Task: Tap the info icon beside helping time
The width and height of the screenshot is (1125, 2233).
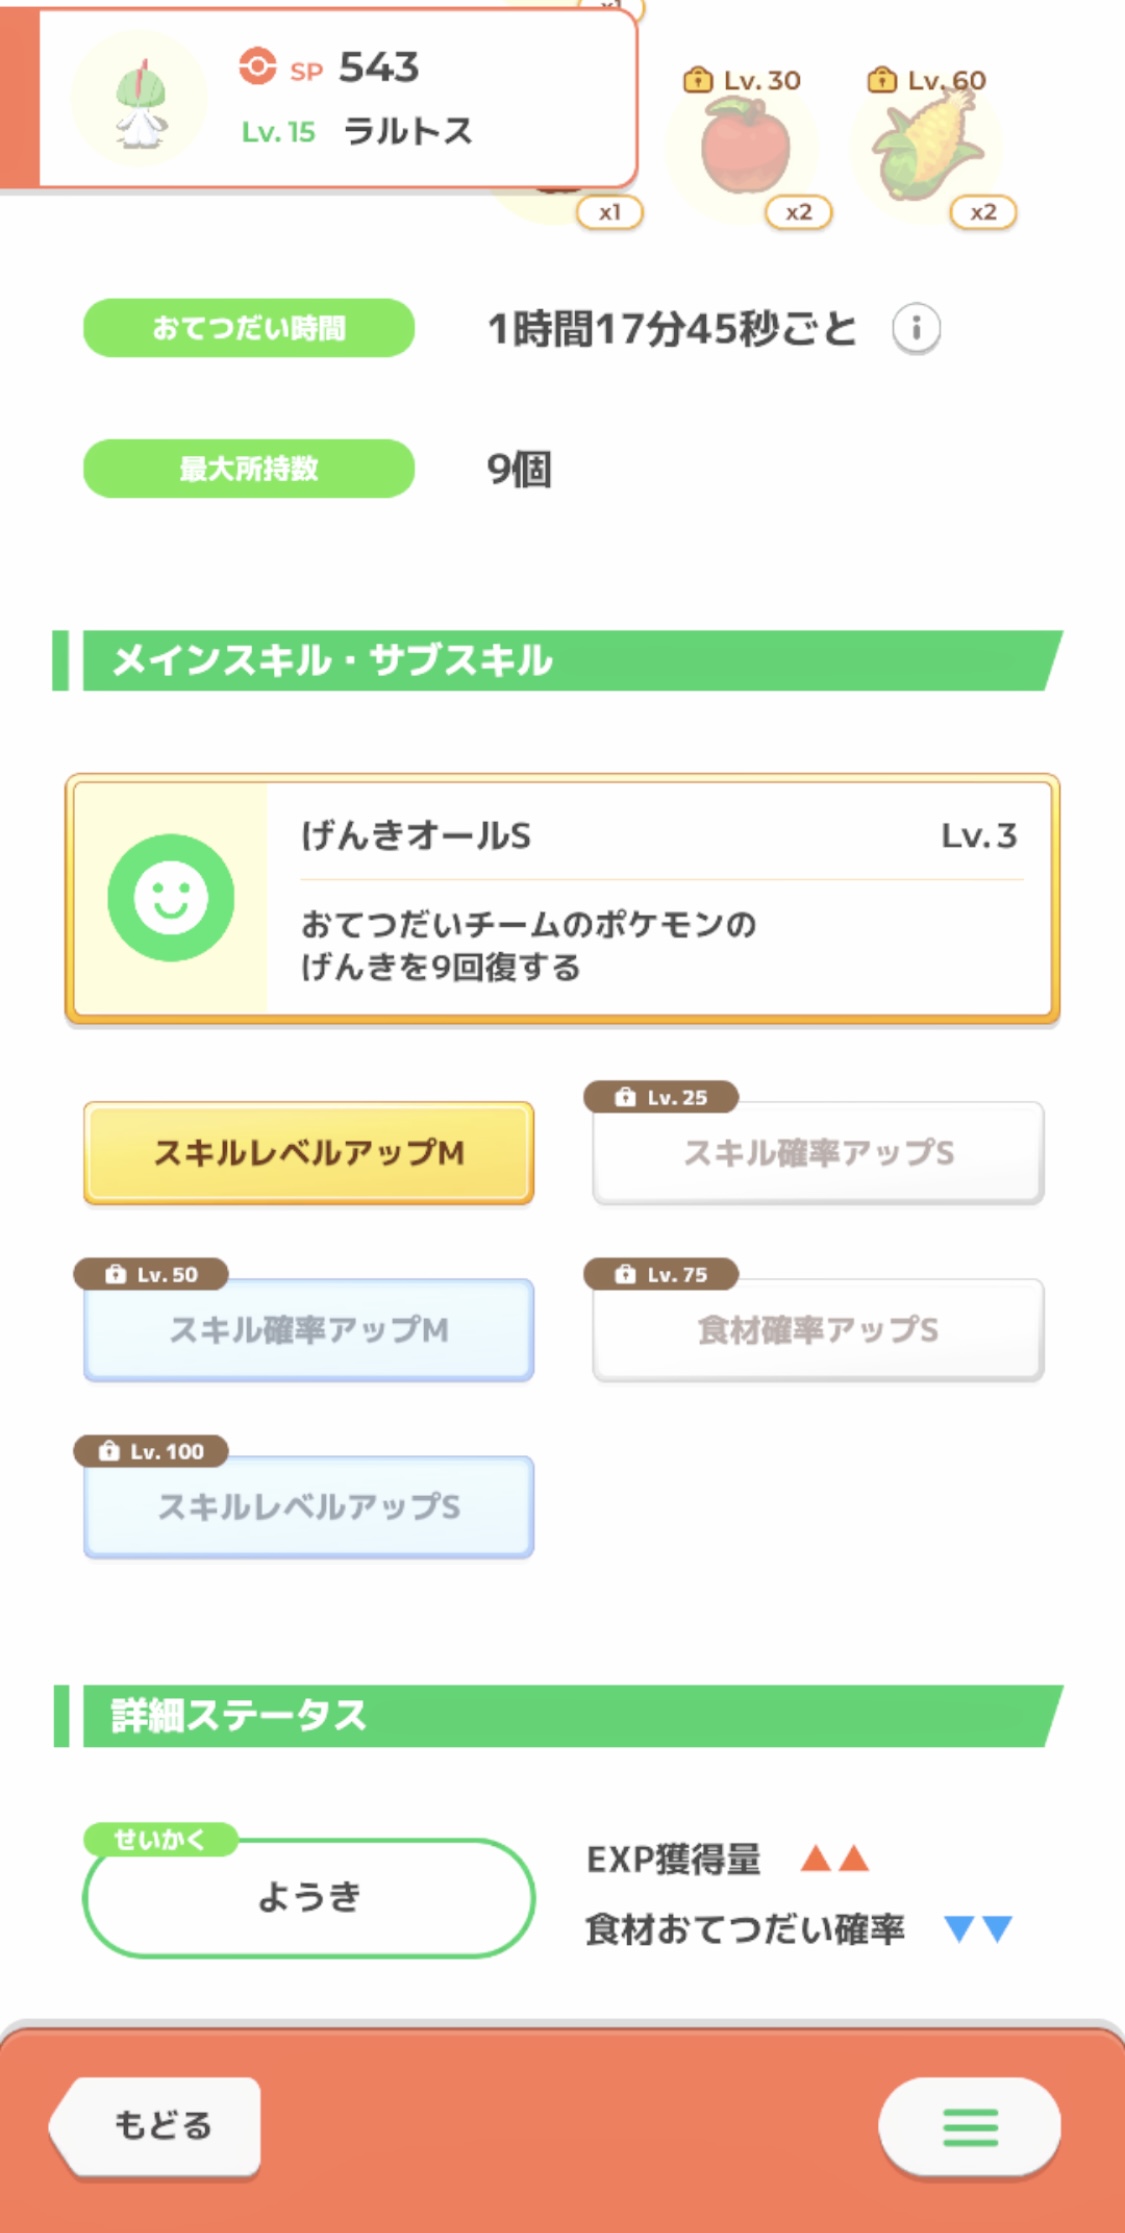Action: [916, 328]
